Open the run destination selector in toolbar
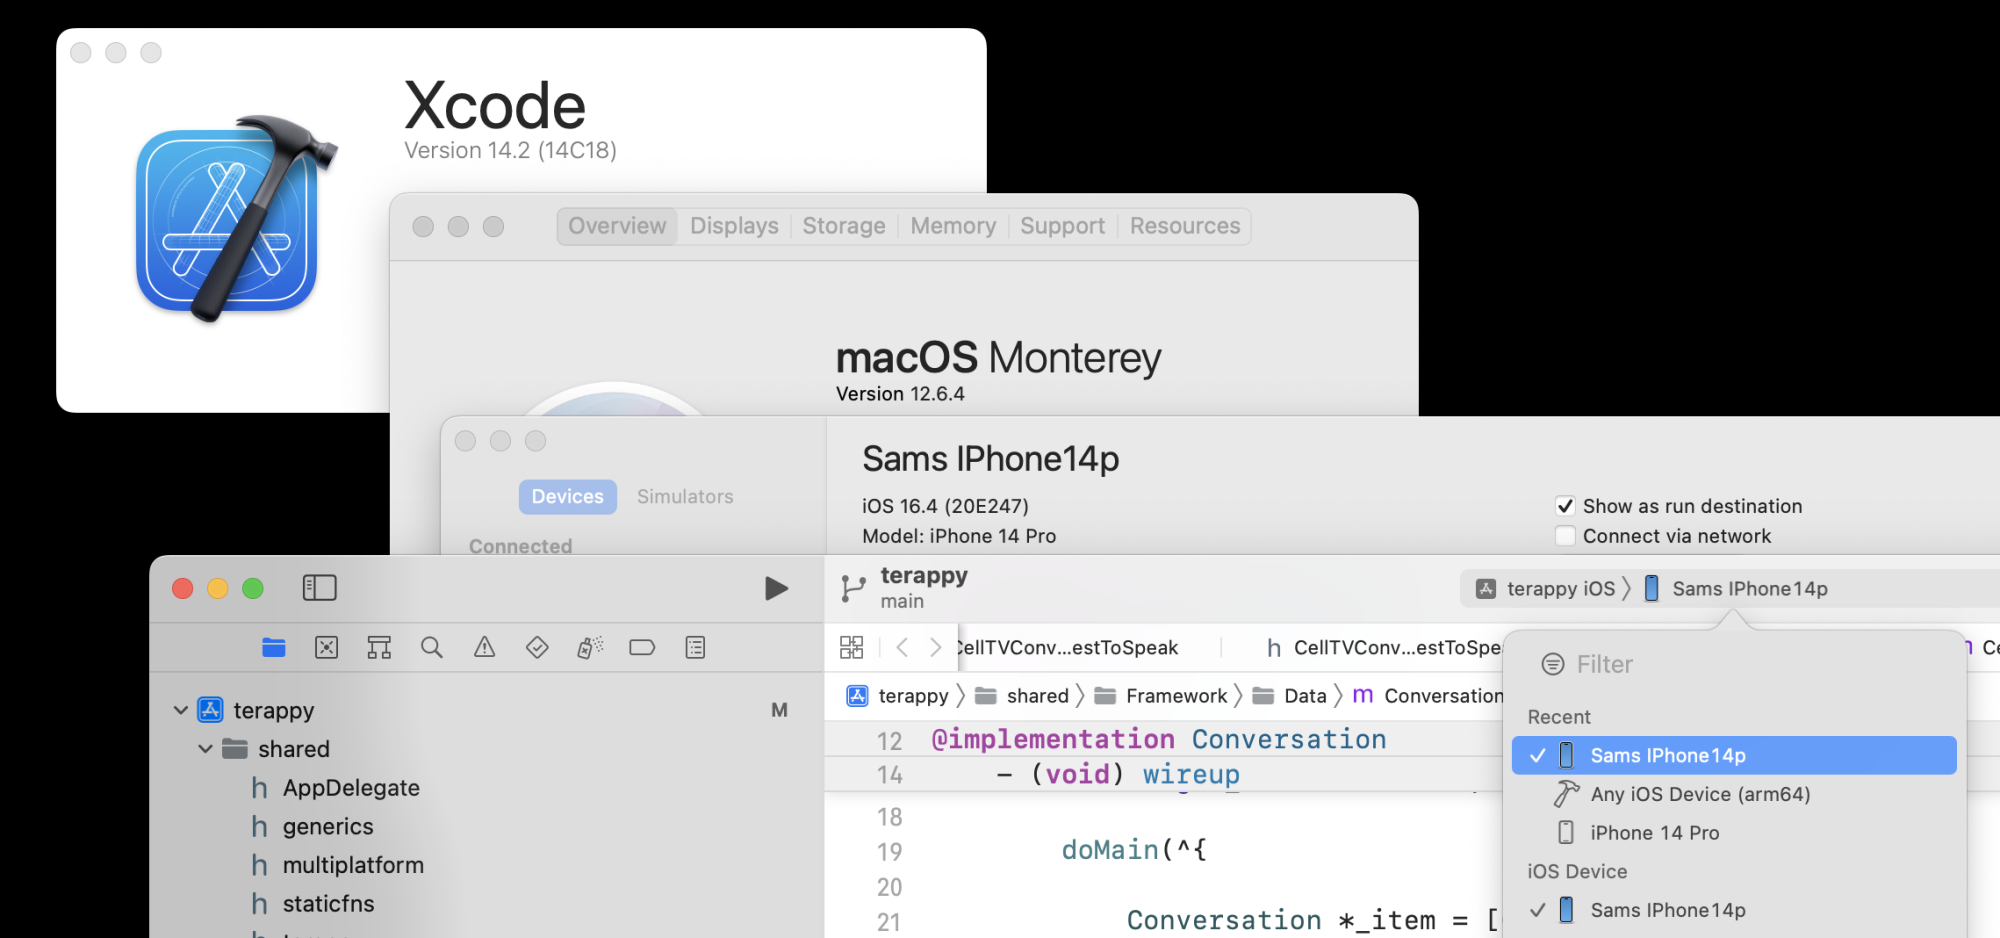 [1736, 589]
